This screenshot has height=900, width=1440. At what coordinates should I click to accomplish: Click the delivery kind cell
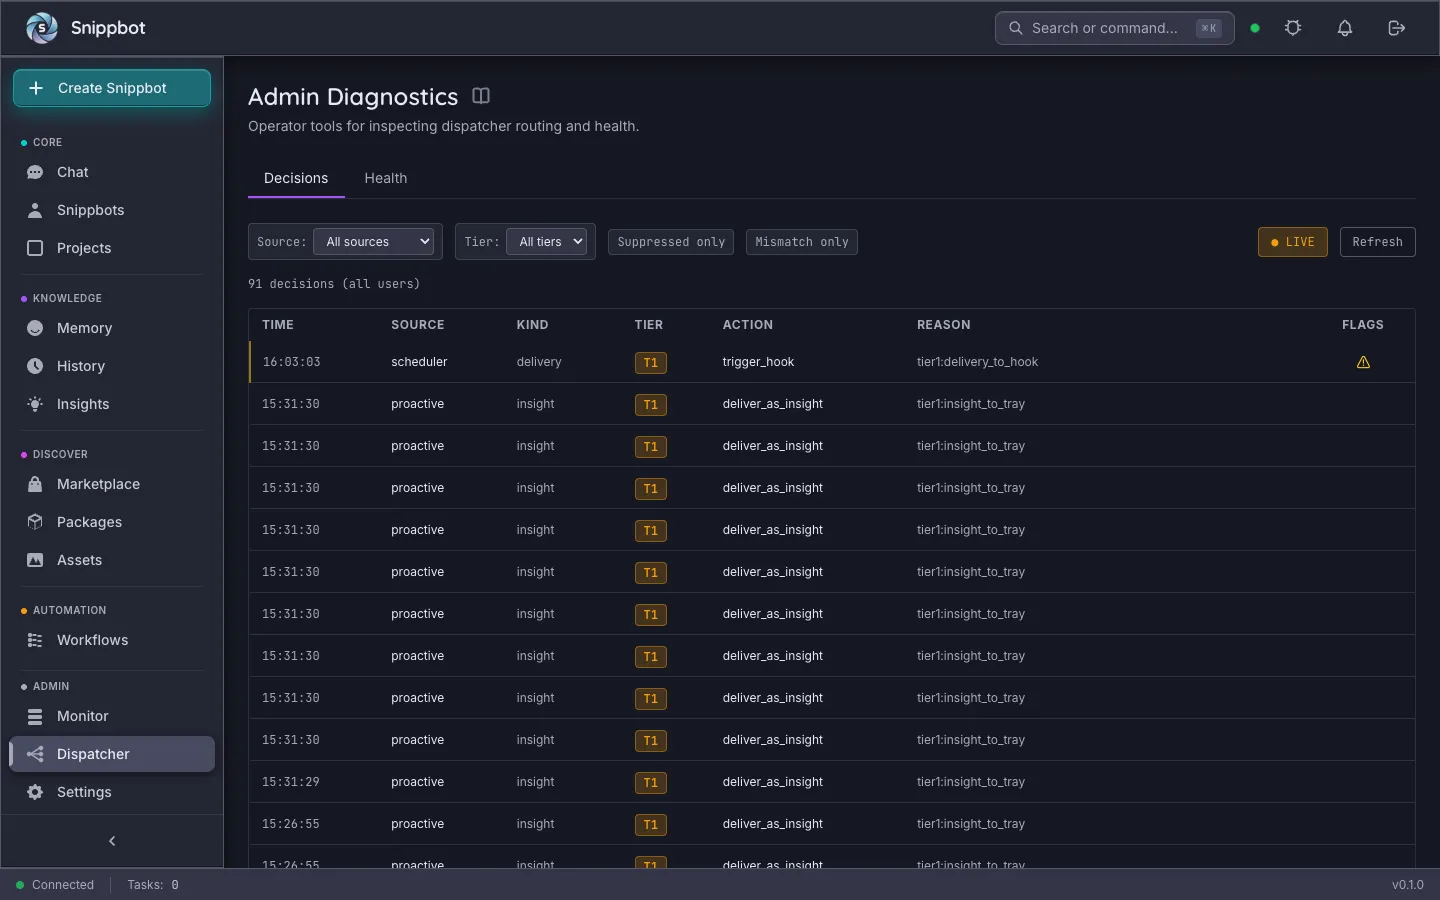[539, 362]
